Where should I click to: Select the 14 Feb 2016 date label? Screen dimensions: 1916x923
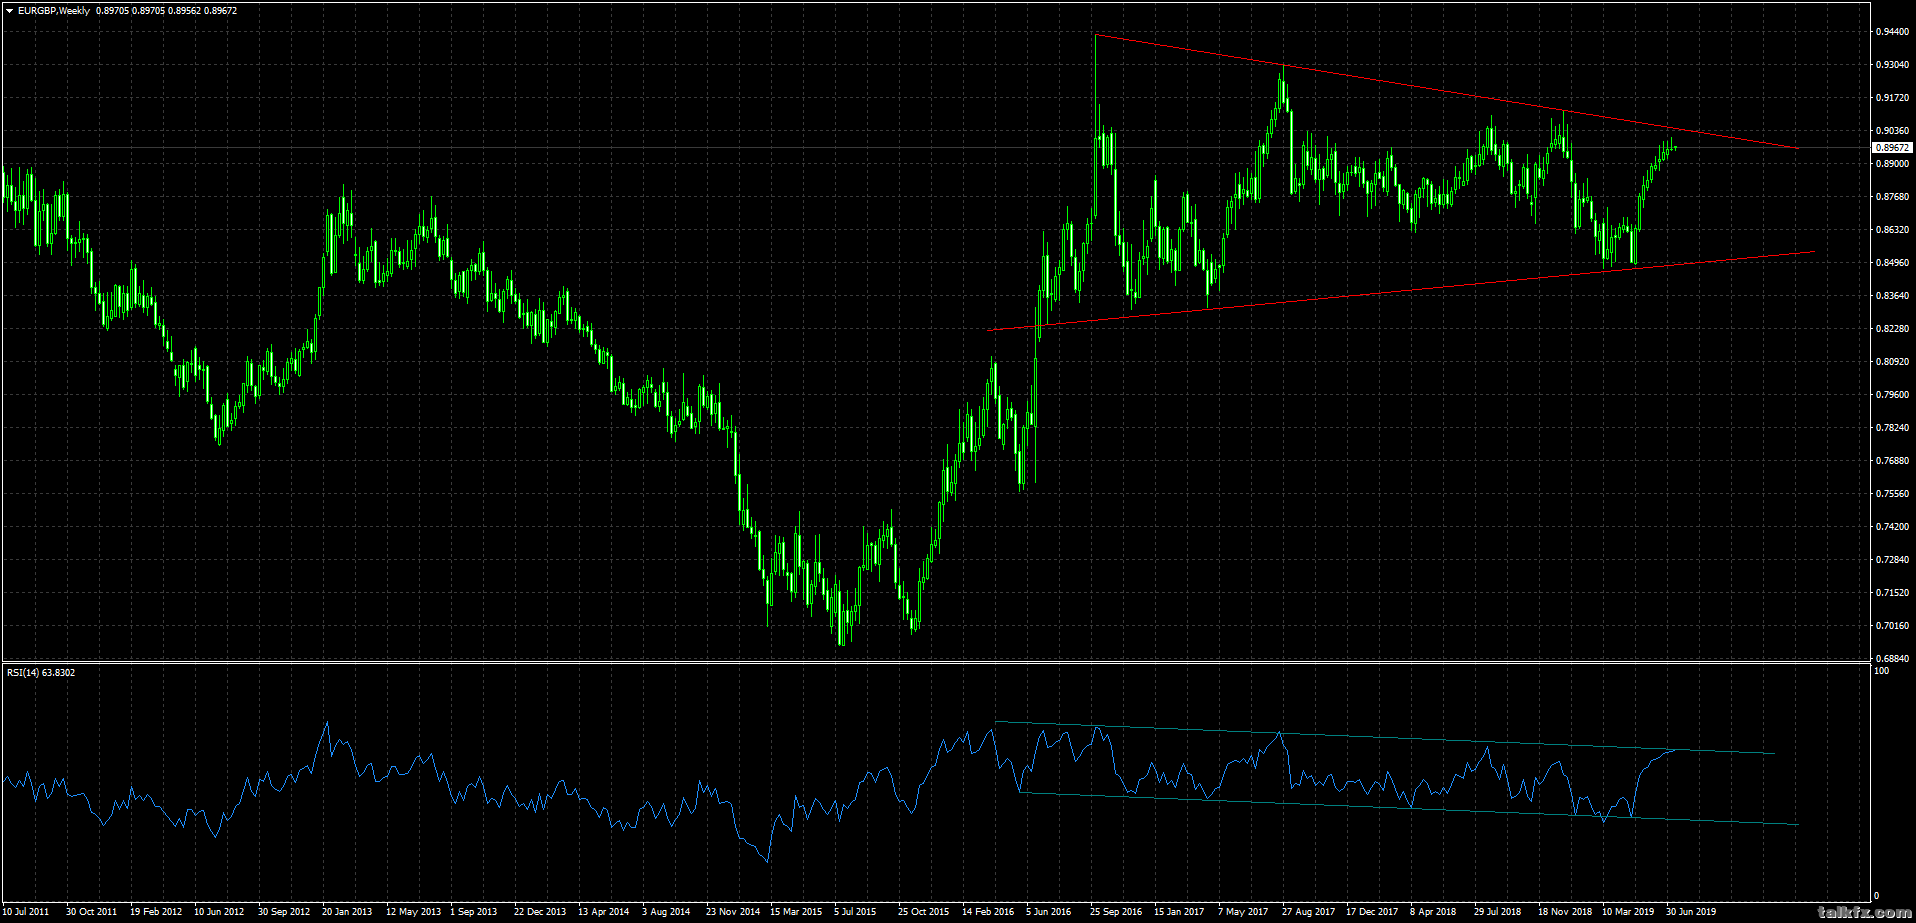(x=988, y=912)
